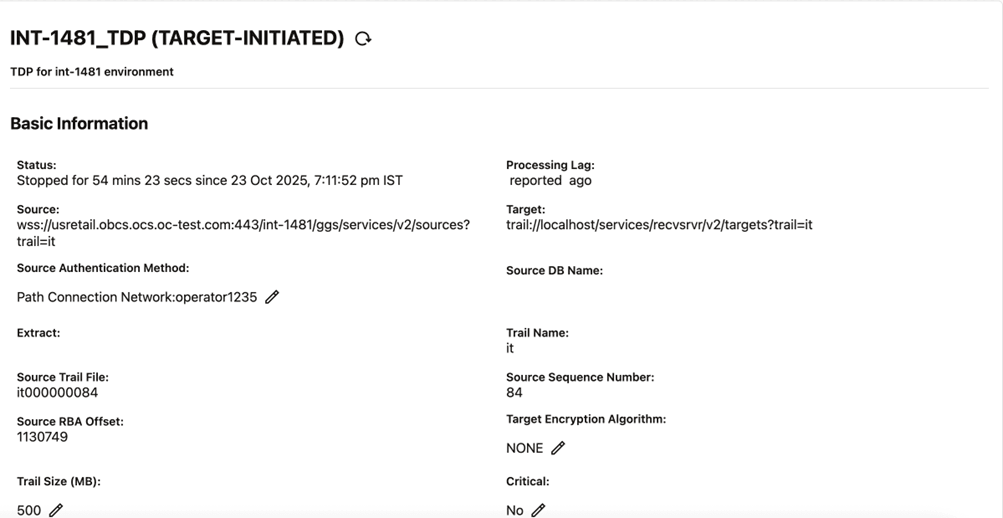Click the Source RBA Offset value 1130749

[43, 437]
